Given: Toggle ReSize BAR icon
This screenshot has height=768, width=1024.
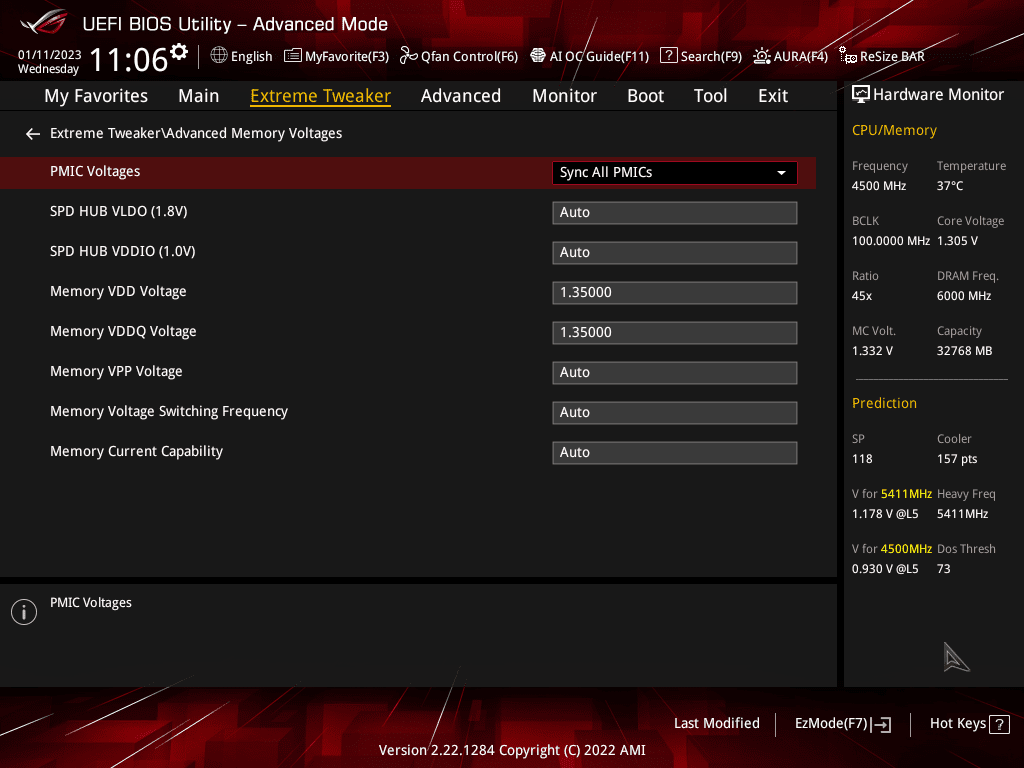Looking at the screenshot, I should click(x=848, y=56).
